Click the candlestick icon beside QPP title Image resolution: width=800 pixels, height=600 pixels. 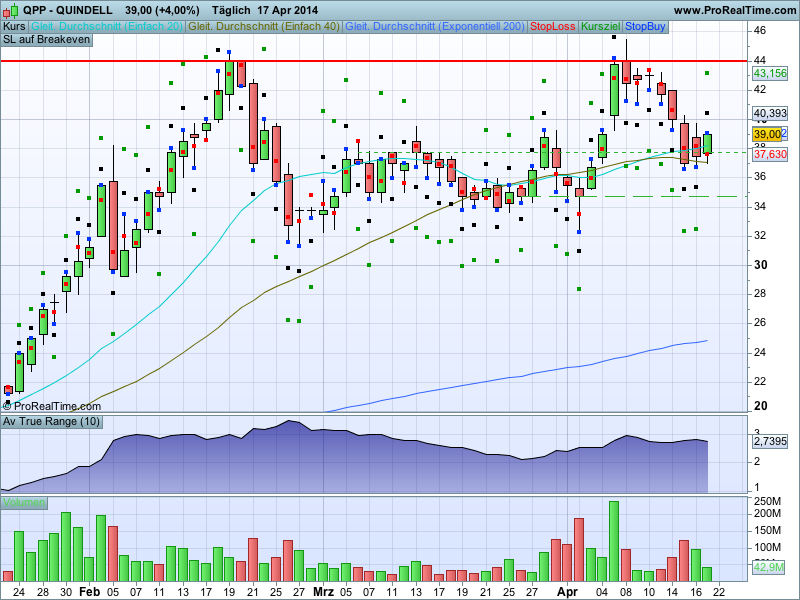point(10,10)
